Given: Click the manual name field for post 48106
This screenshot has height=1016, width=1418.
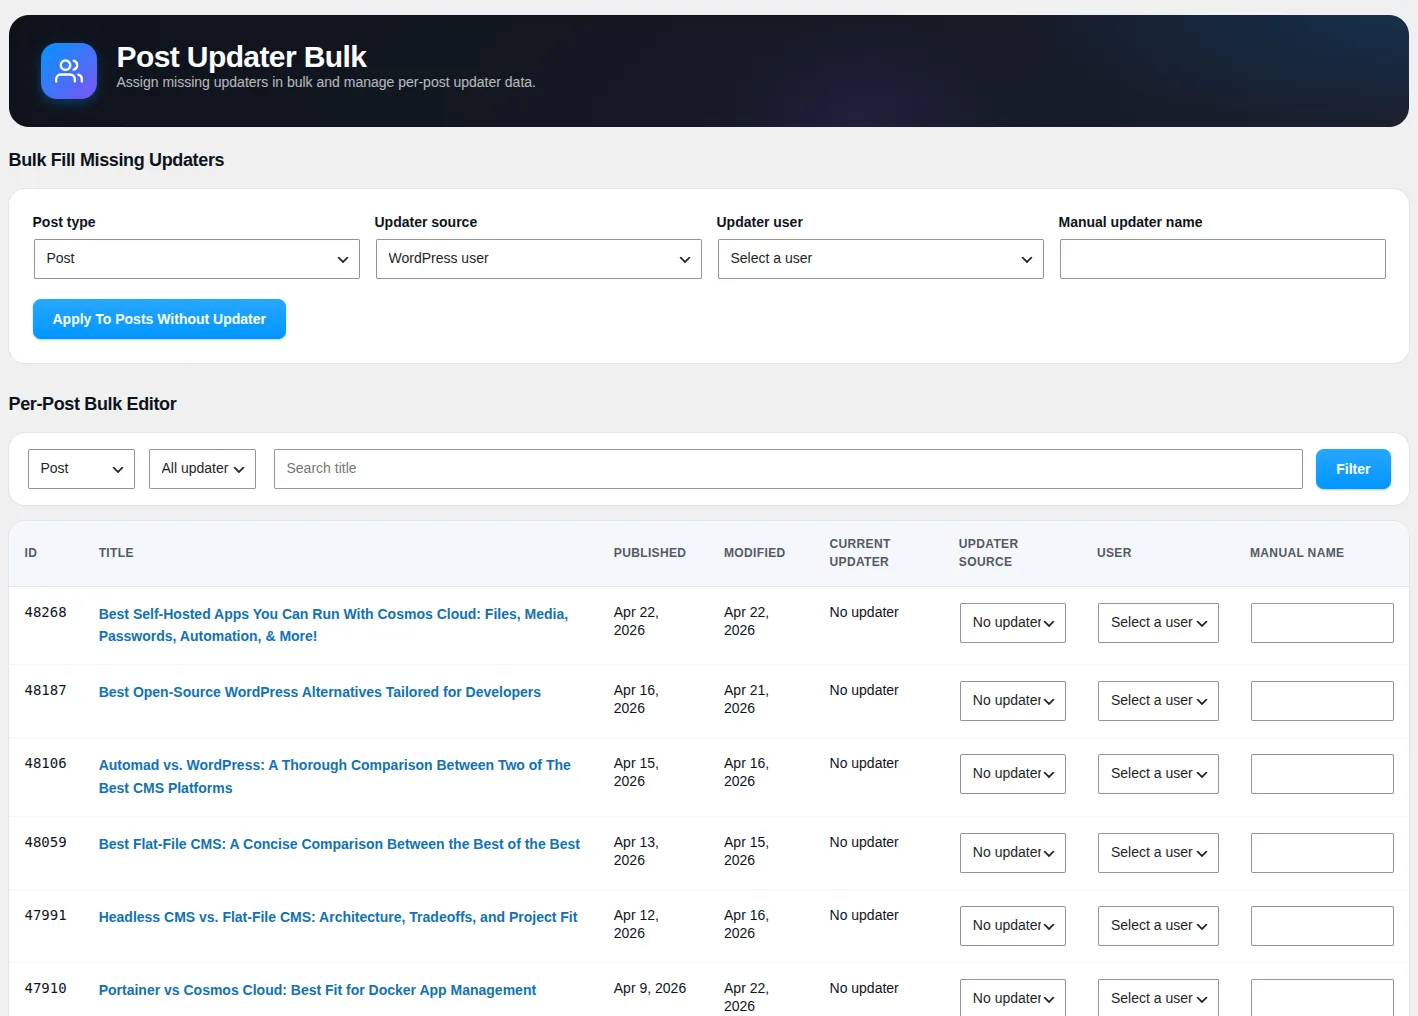Looking at the screenshot, I should coord(1322,774).
